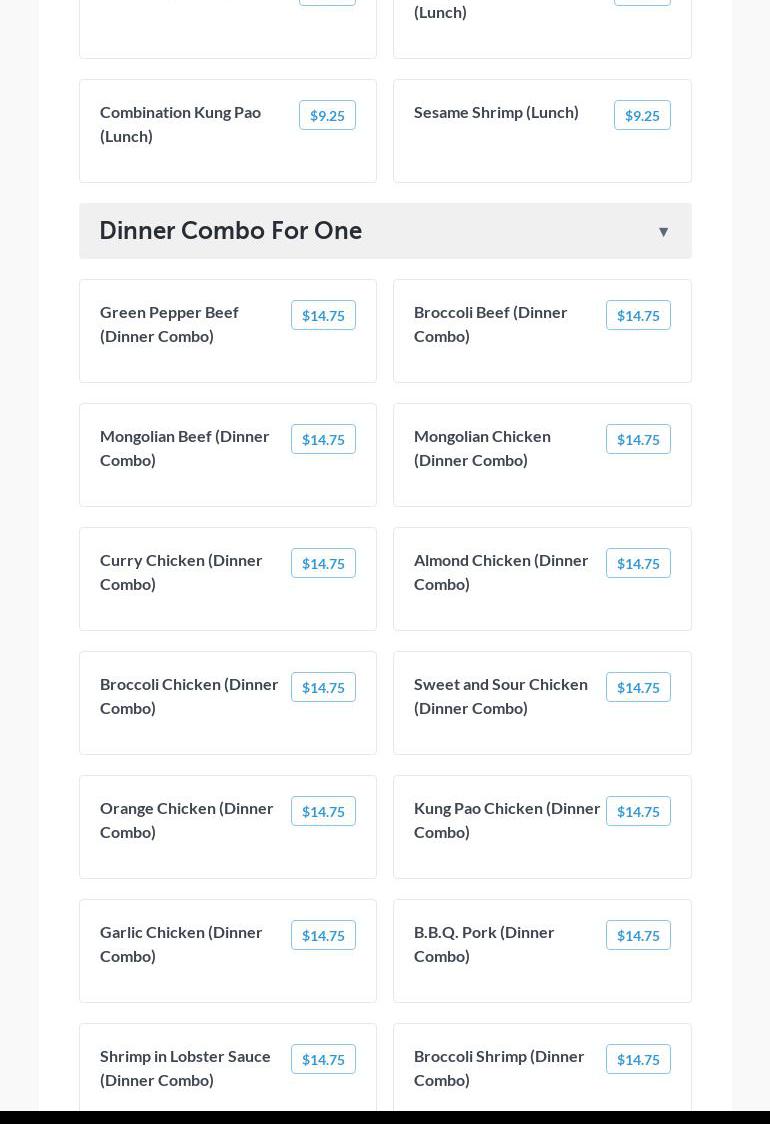Screen dimensions: 770x1124
Task: Collapse the Dinner Combo For One section
Action: (663, 232)
